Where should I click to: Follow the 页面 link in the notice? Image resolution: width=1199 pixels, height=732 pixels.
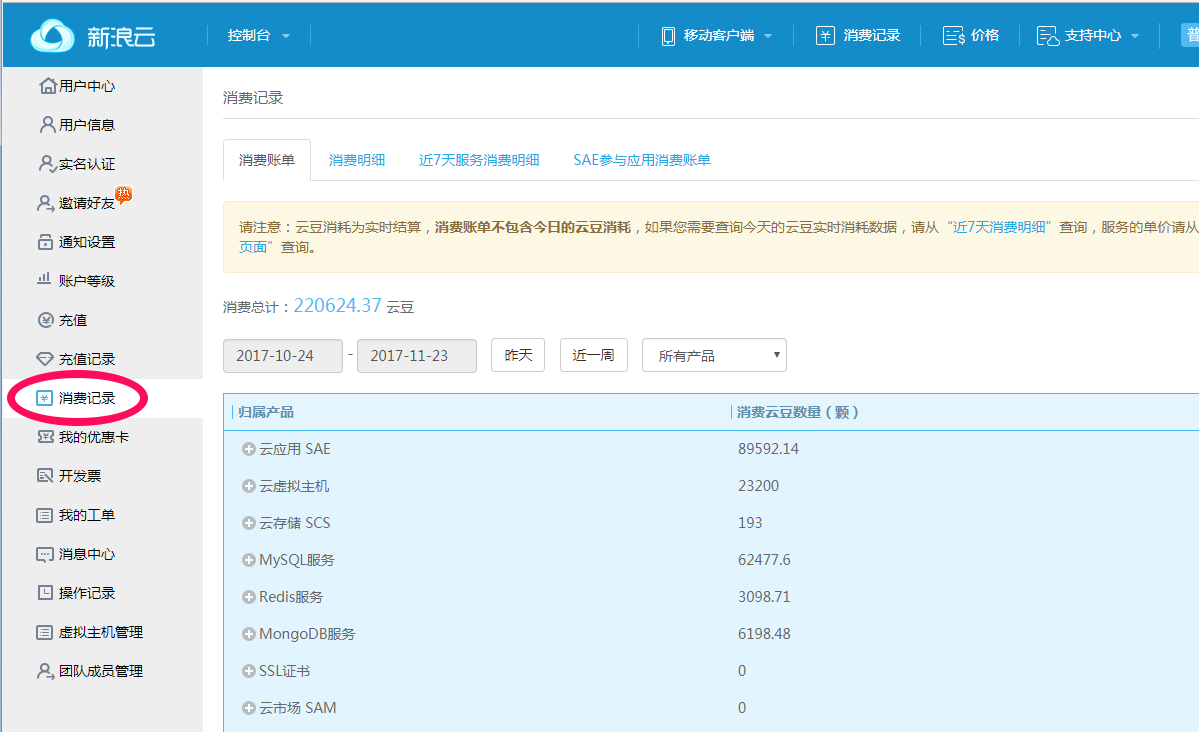pos(256,247)
